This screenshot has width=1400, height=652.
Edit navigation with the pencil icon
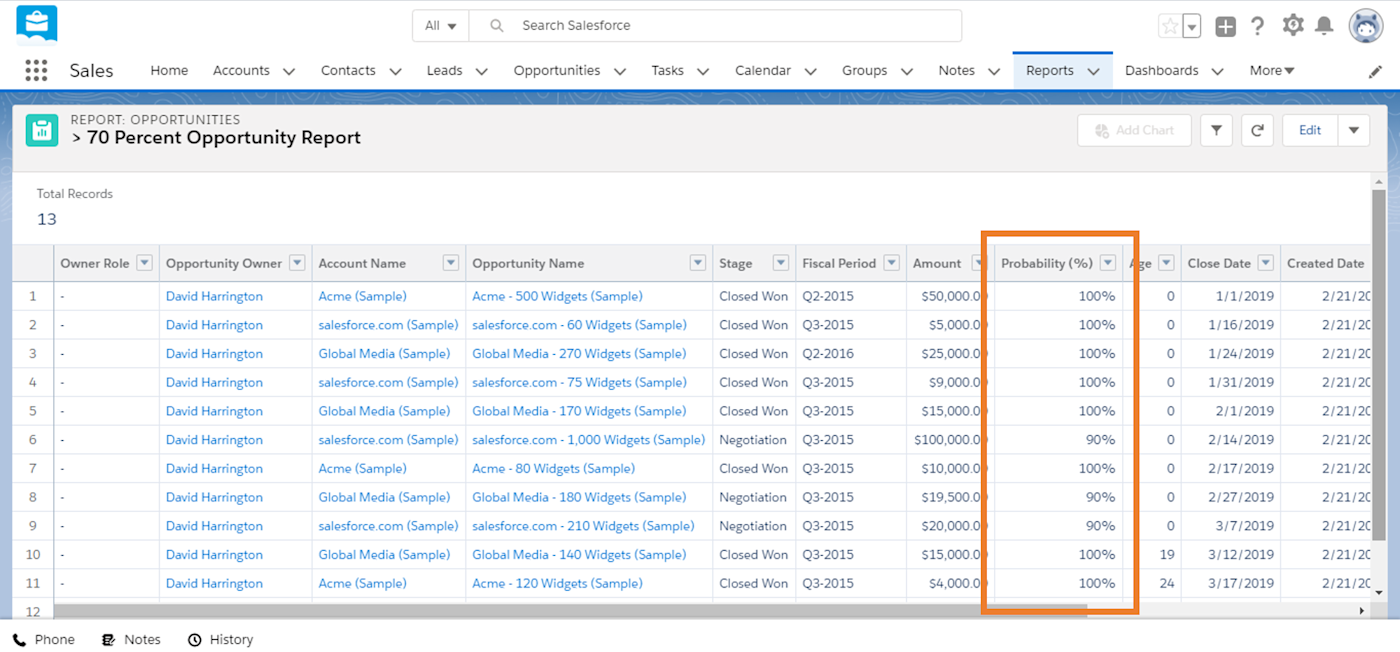pyautogui.click(x=1375, y=72)
